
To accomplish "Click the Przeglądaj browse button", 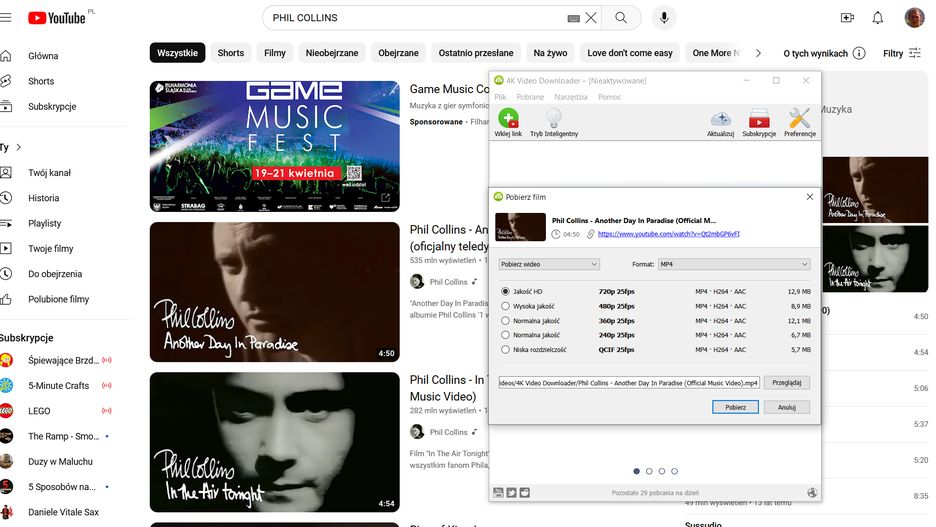I will pyautogui.click(x=787, y=383).
